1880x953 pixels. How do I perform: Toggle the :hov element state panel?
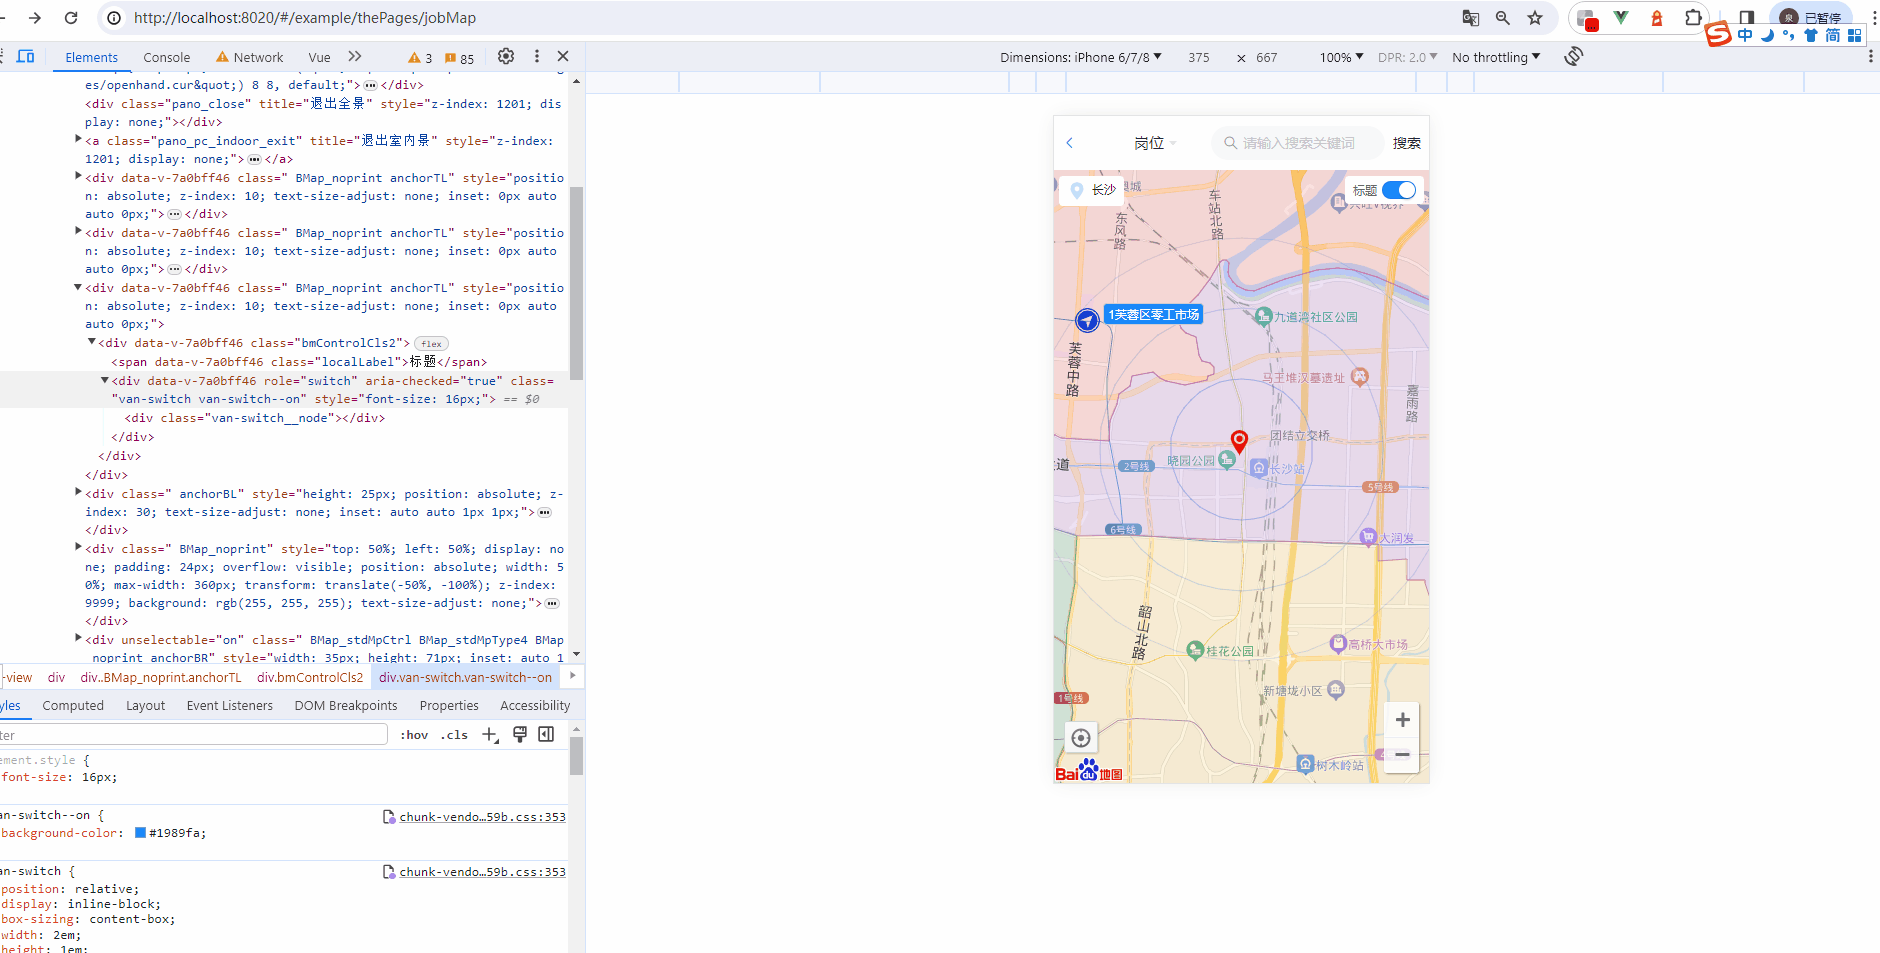(x=414, y=735)
